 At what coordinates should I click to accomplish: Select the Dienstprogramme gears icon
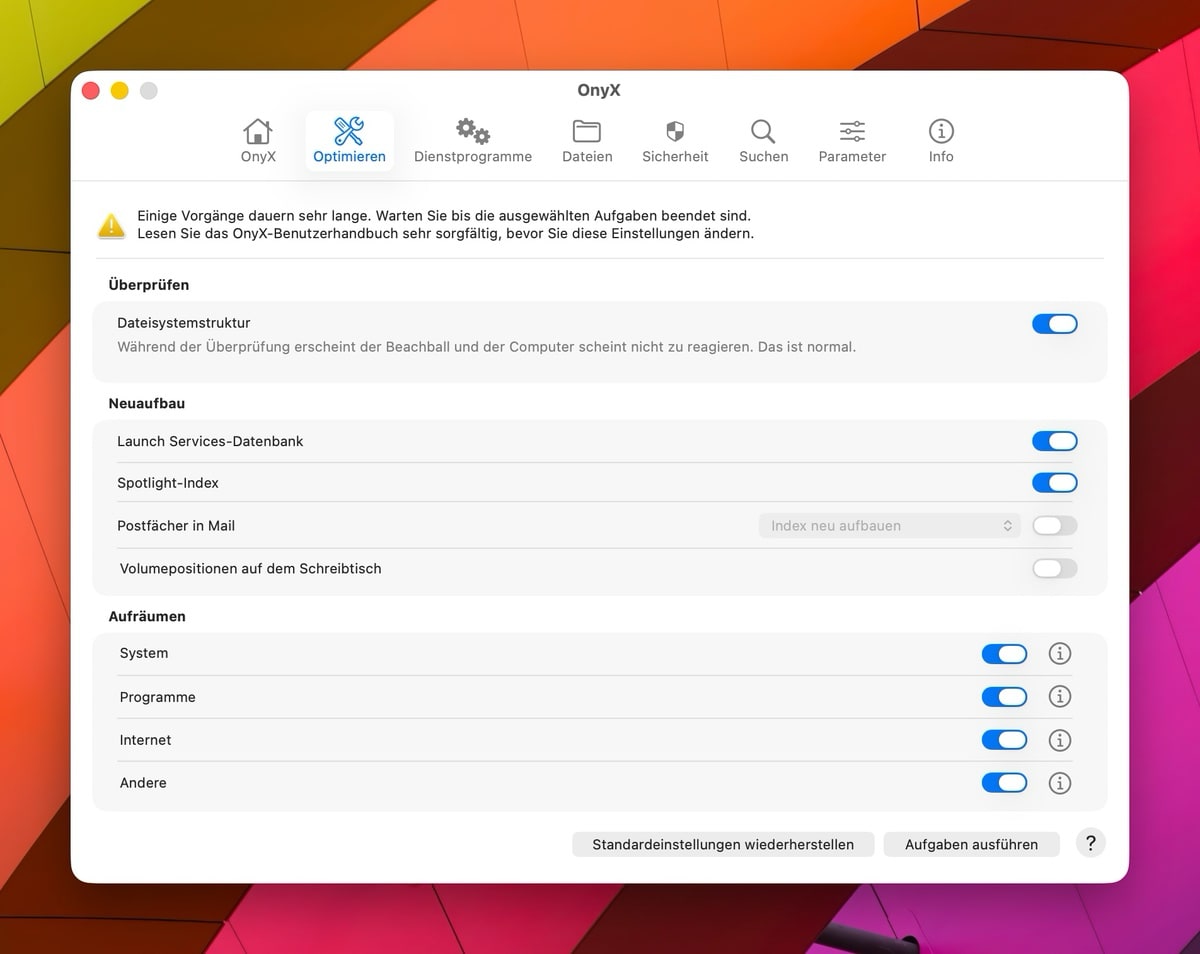472,132
